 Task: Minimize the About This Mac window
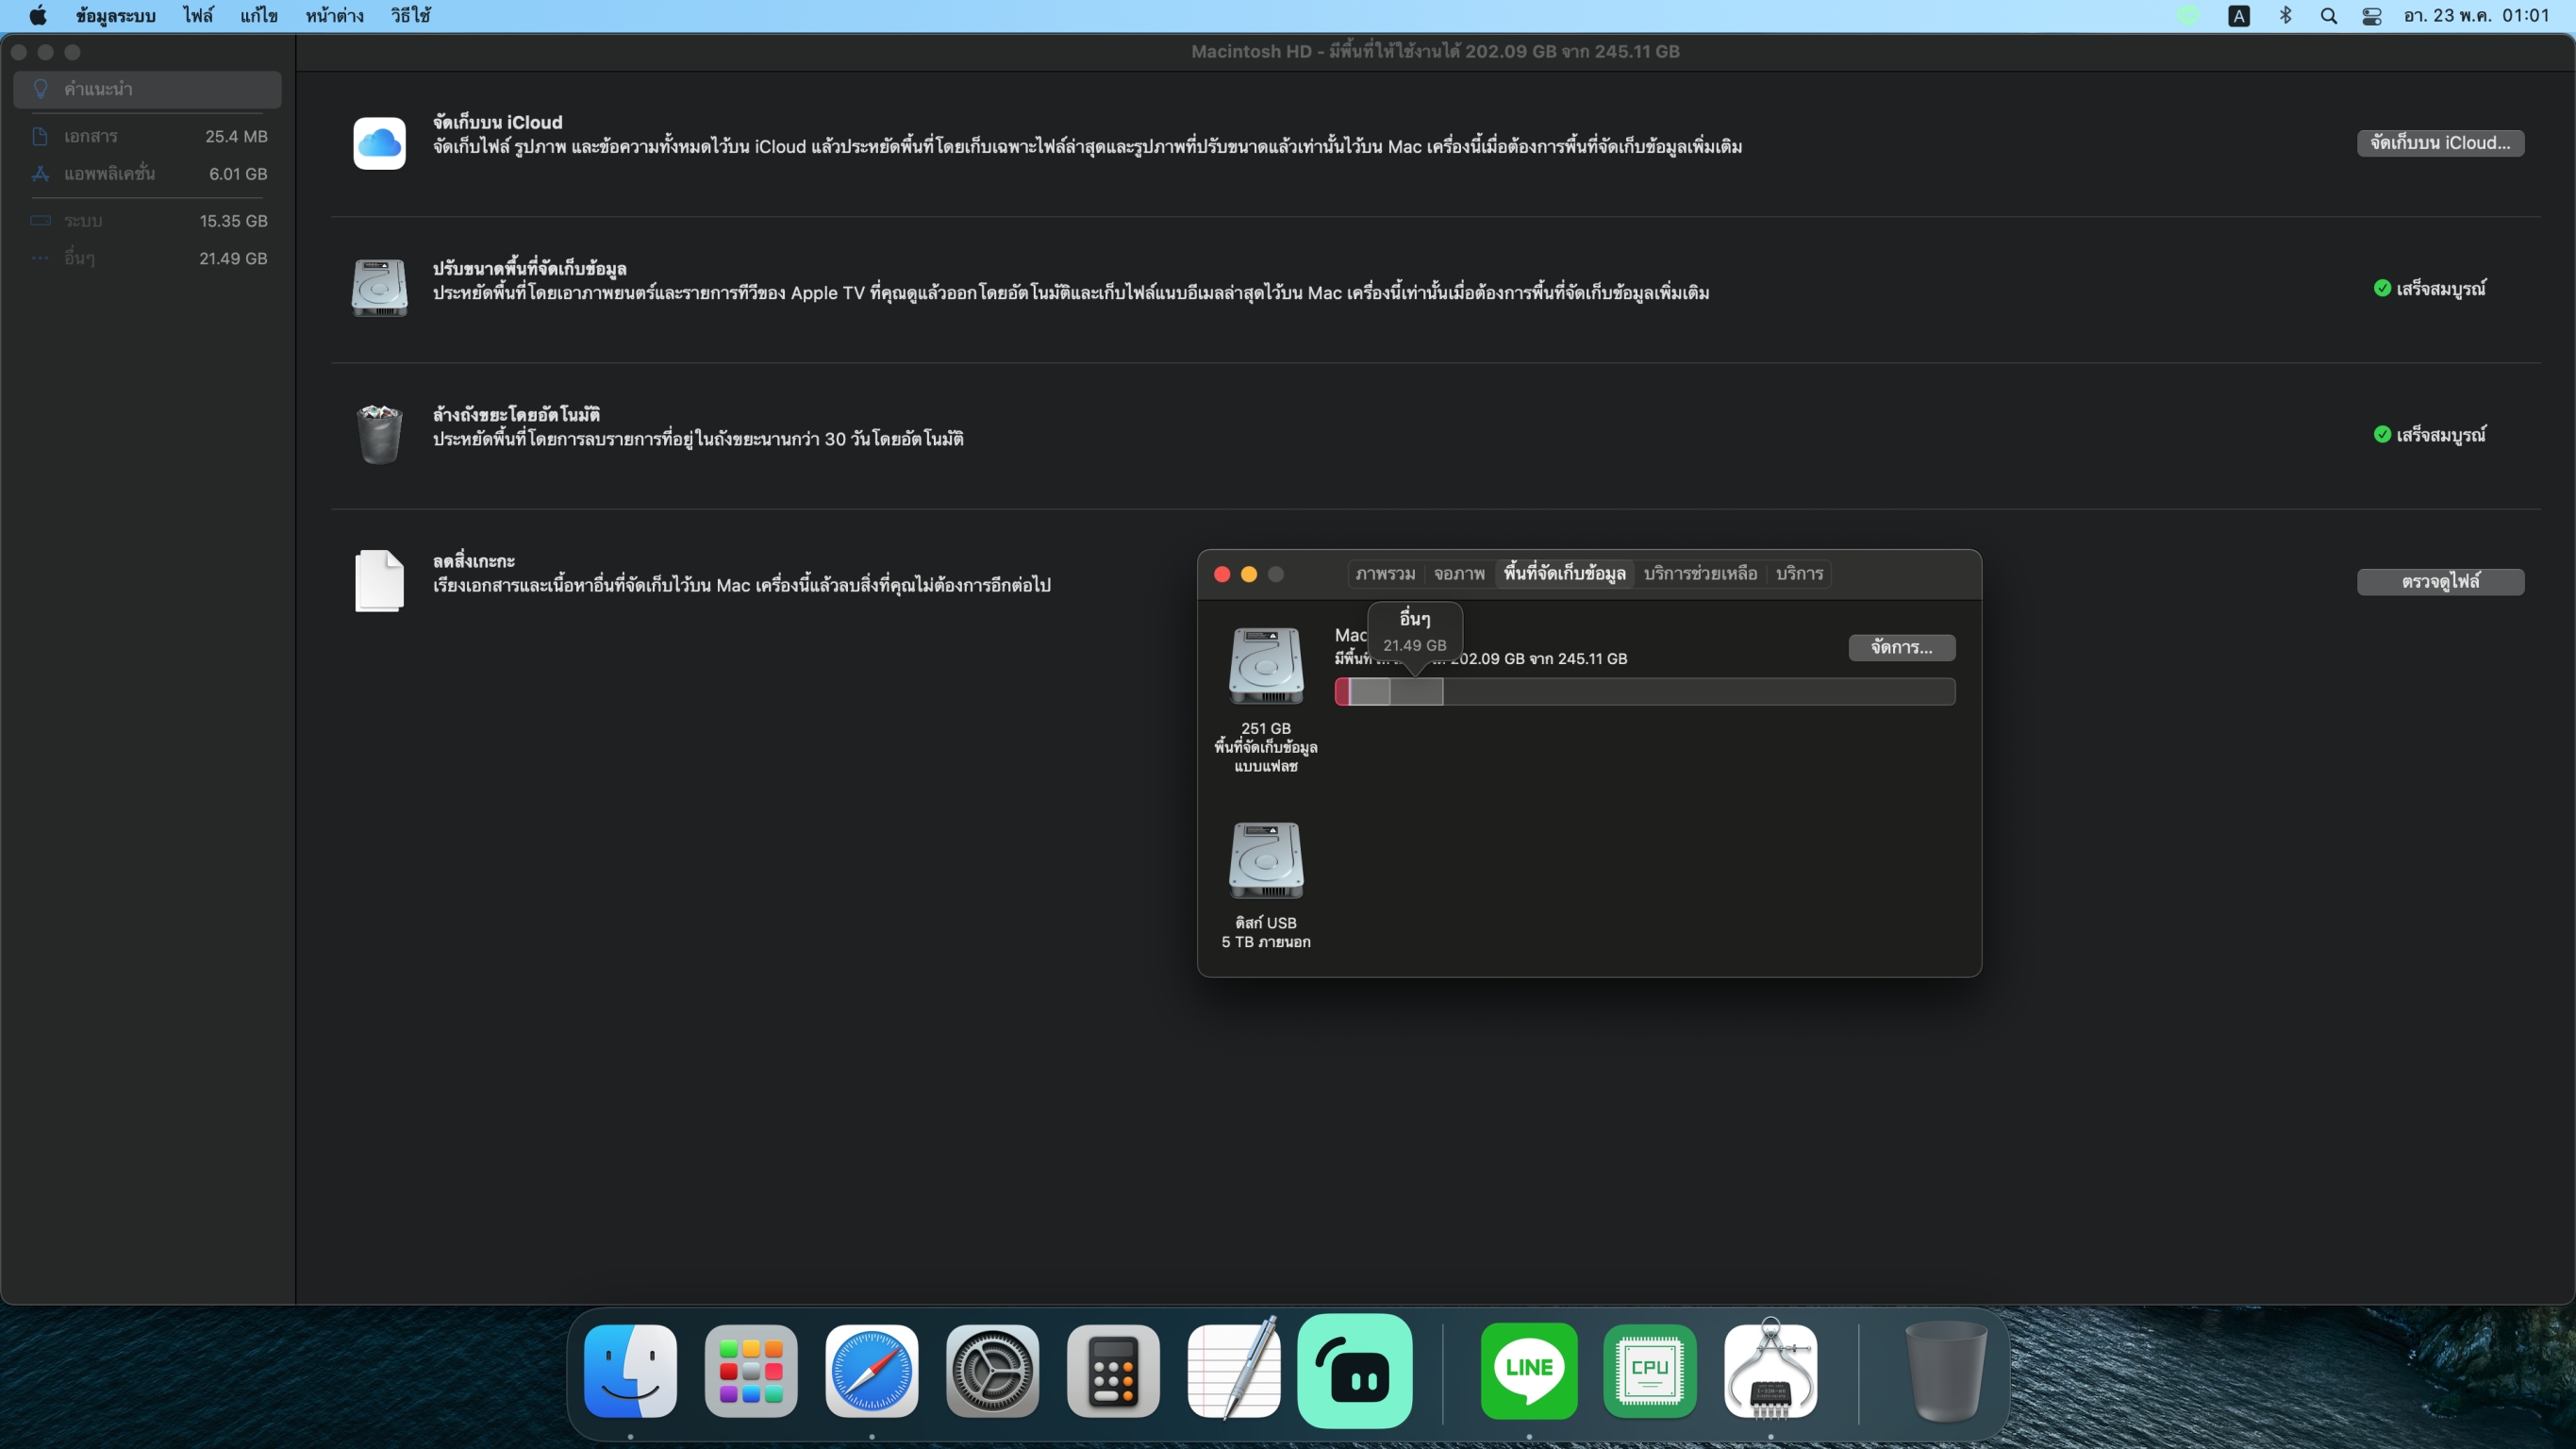point(1249,574)
